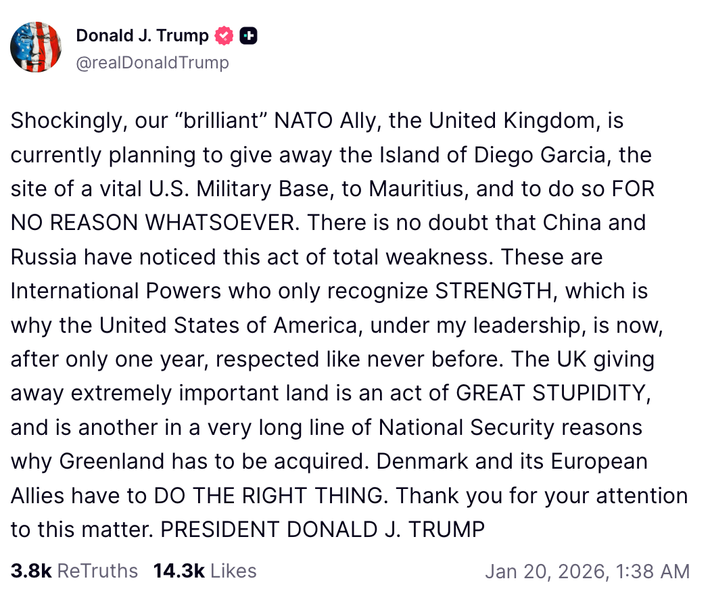Open the Jan 20, 2026 timestamp

587,571
